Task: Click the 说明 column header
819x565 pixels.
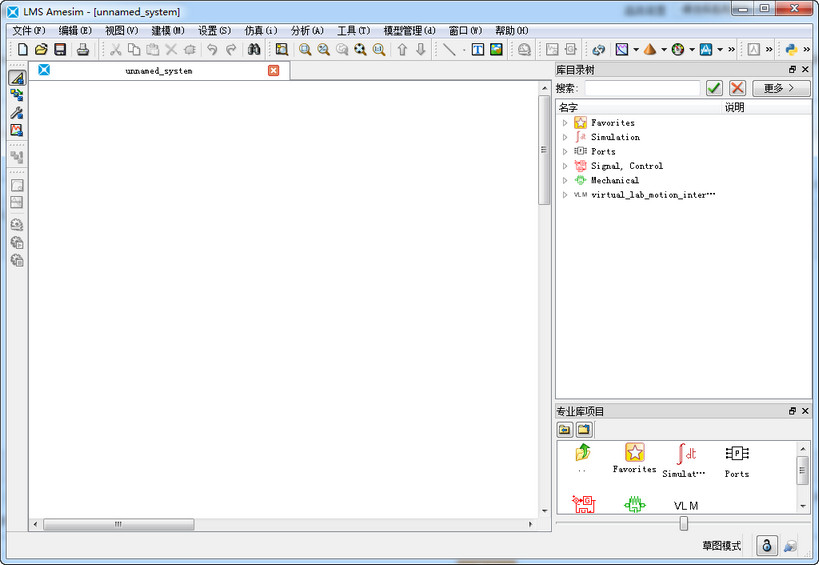Action: (766, 108)
